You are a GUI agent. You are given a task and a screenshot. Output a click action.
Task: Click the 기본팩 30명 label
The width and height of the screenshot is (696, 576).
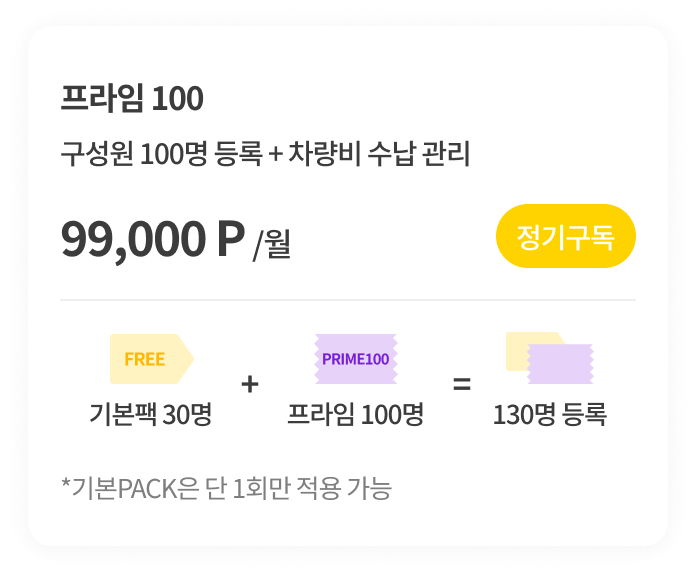(151, 414)
